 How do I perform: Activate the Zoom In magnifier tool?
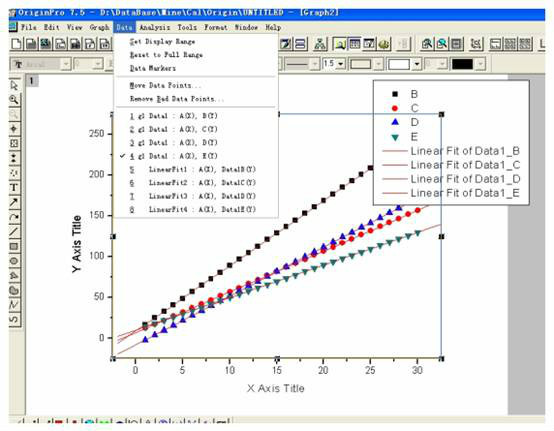coord(14,100)
